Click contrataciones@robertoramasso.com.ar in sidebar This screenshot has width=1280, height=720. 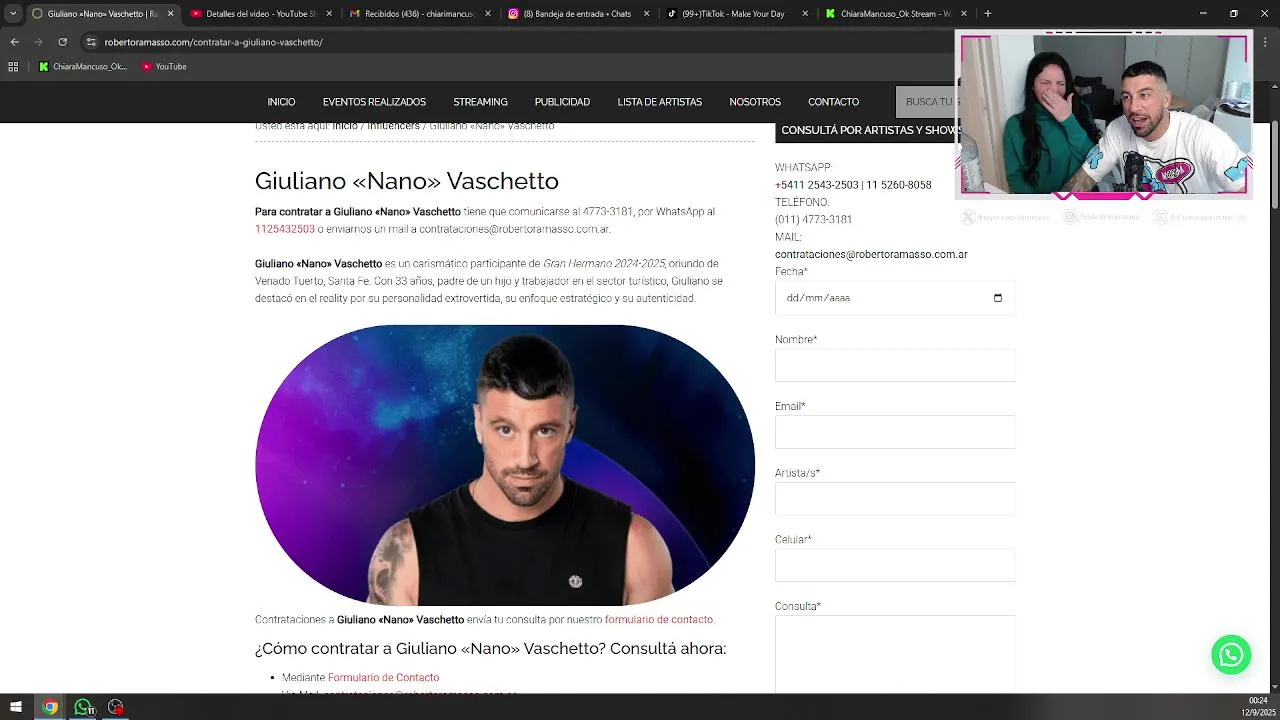(871, 255)
